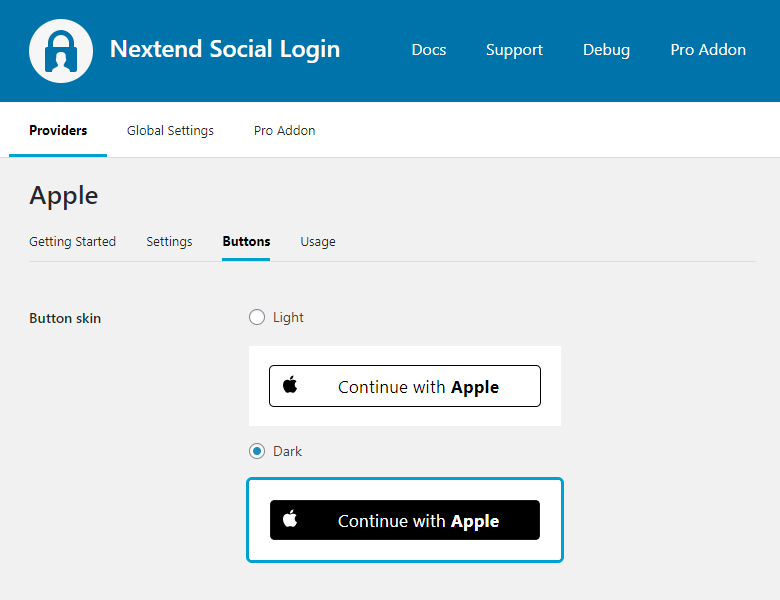780x600 pixels.
Task: Go to the Debug page
Action: click(x=606, y=50)
